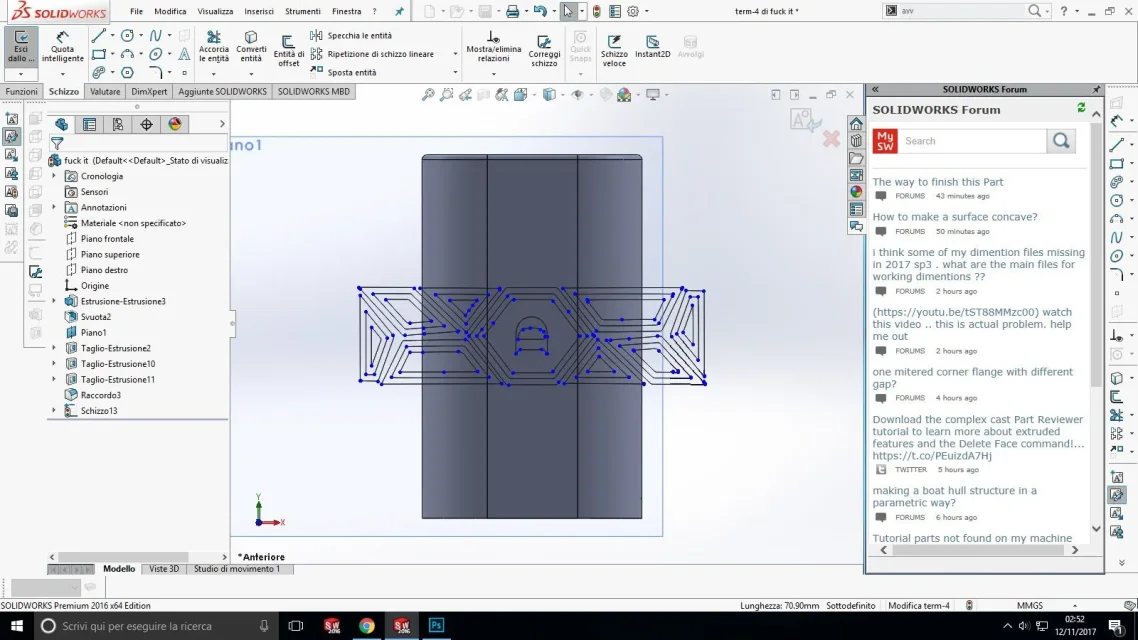Select the Accorcia le entità trim tool
The width and height of the screenshot is (1138, 640).
[x=213, y=47]
